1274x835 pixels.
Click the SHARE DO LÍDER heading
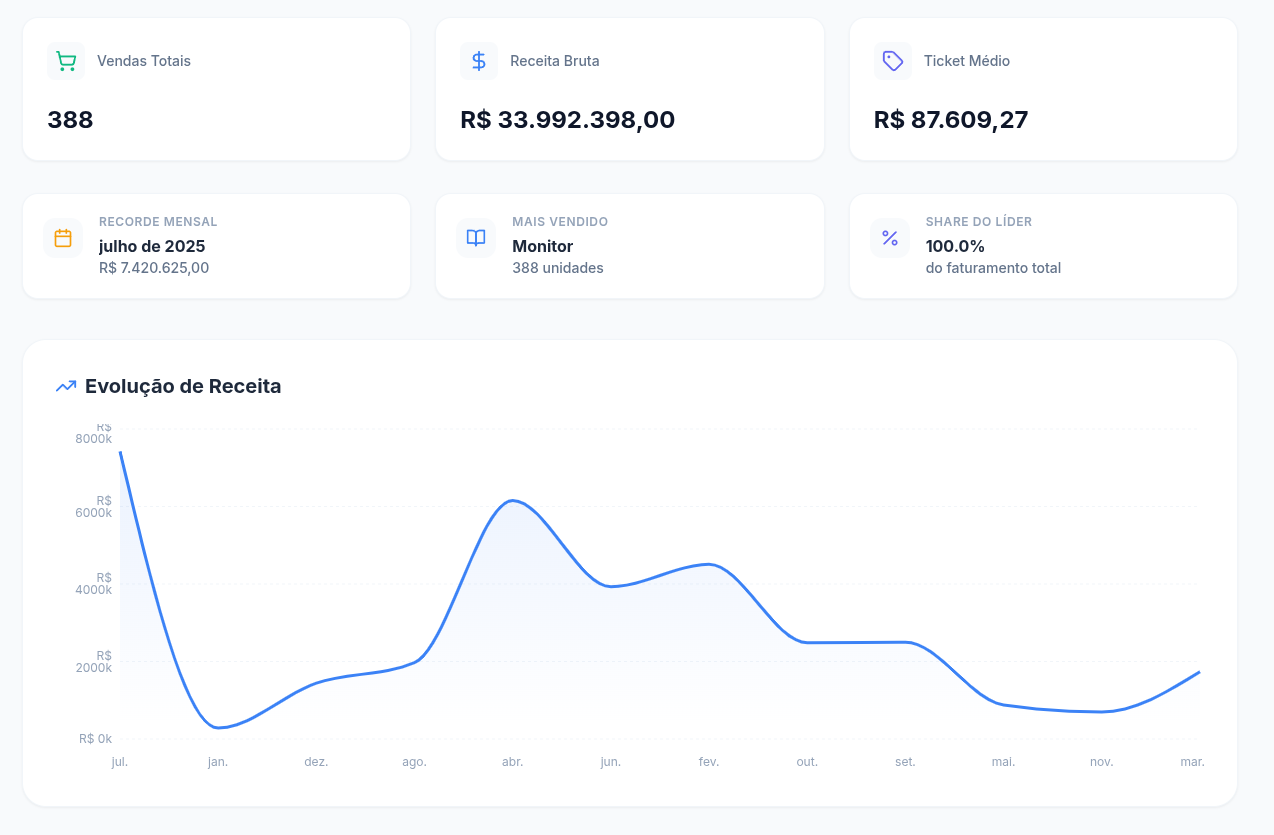tap(979, 222)
